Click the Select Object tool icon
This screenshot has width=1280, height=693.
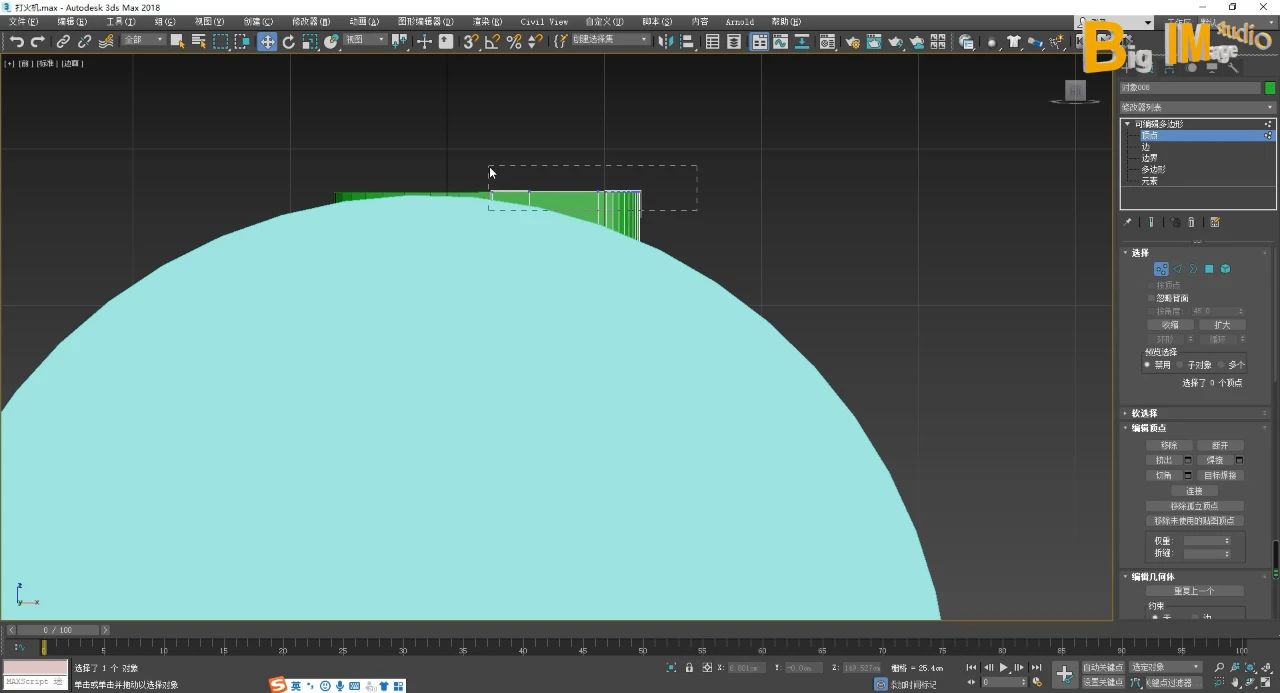(x=177, y=41)
